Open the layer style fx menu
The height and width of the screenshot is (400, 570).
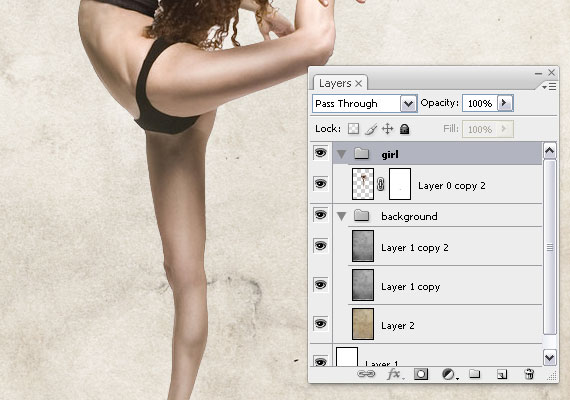(x=395, y=374)
